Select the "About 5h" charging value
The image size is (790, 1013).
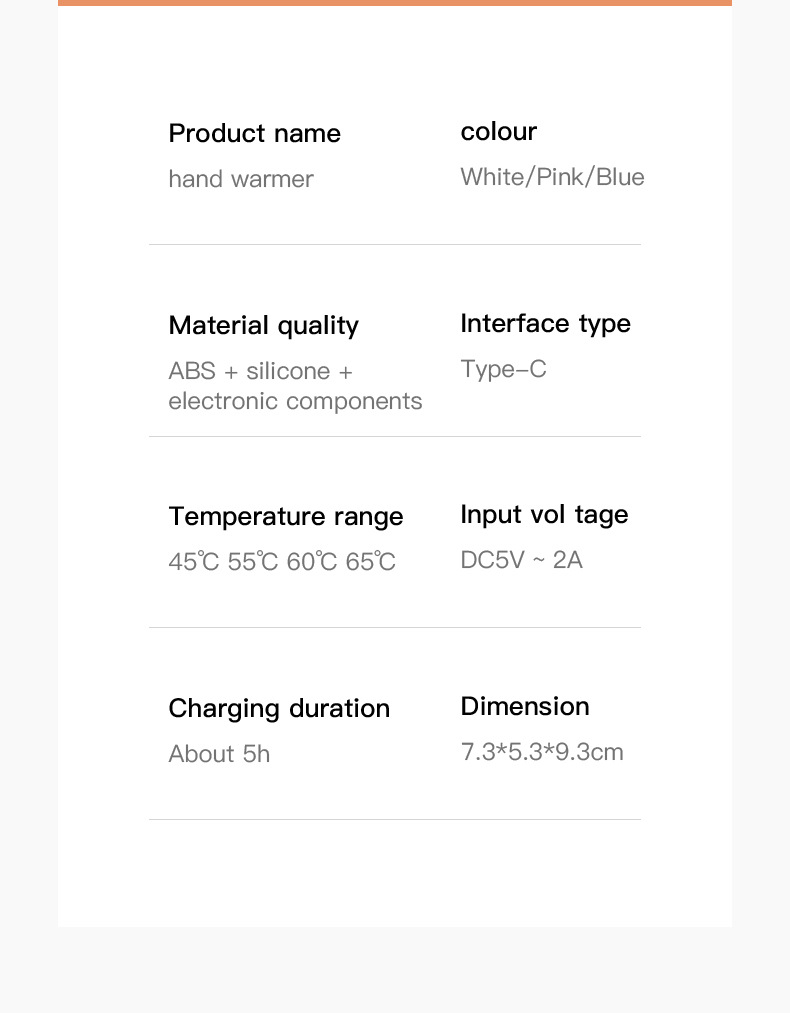(219, 755)
